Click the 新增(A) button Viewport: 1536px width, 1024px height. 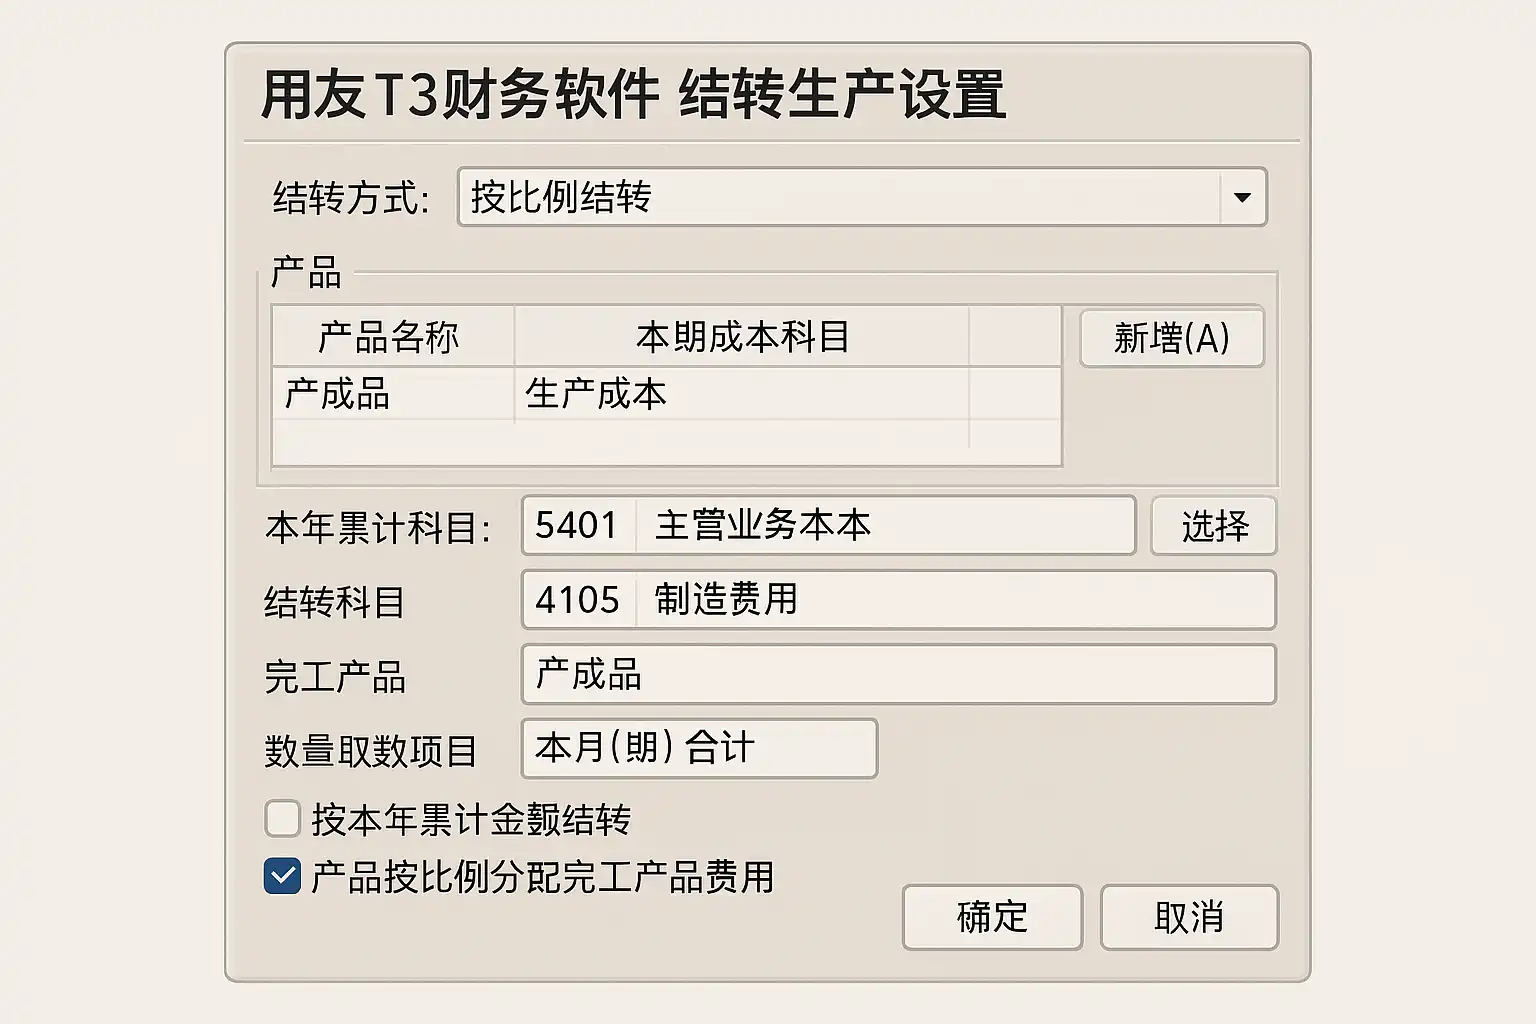pyautogui.click(x=1171, y=338)
